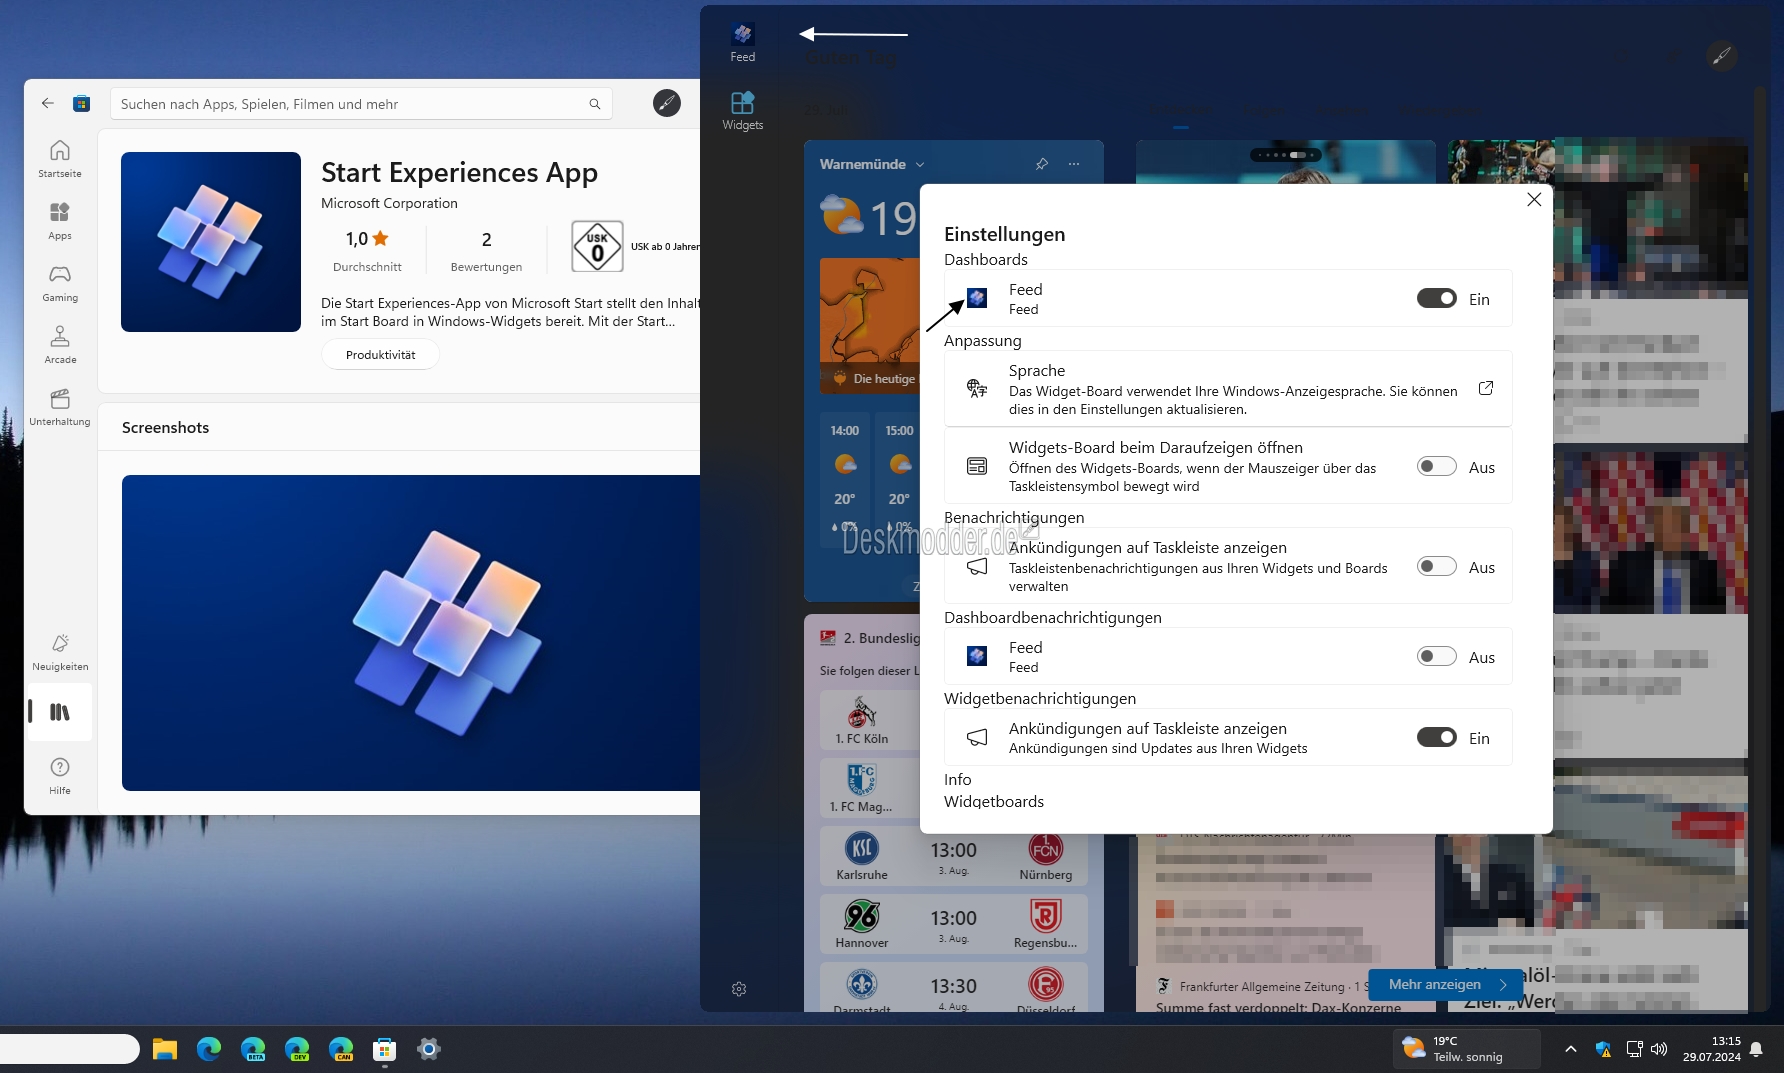Pin the Warnemünde weather widget
1784x1073 pixels.
point(1042,164)
